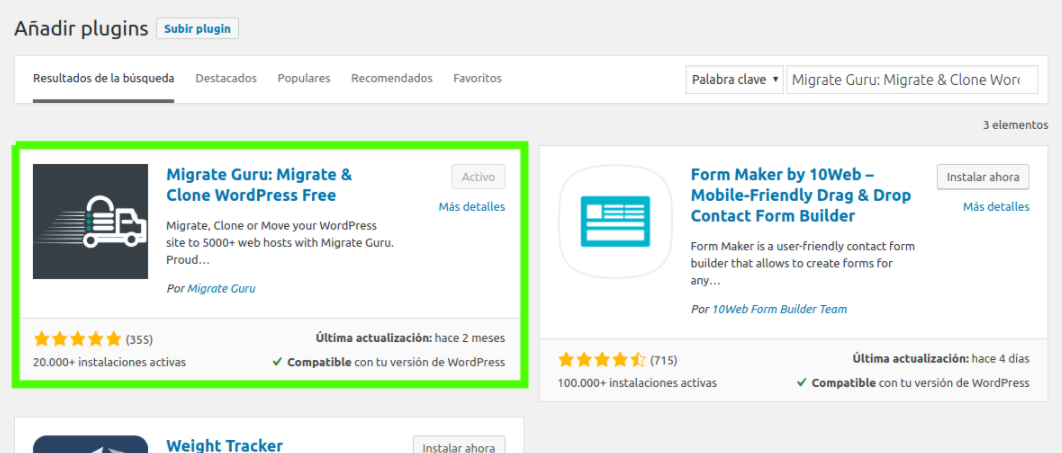The image size is (1062, 453).
Task: Click the 100.000+ instalaciones activas text
Action: 637,383
